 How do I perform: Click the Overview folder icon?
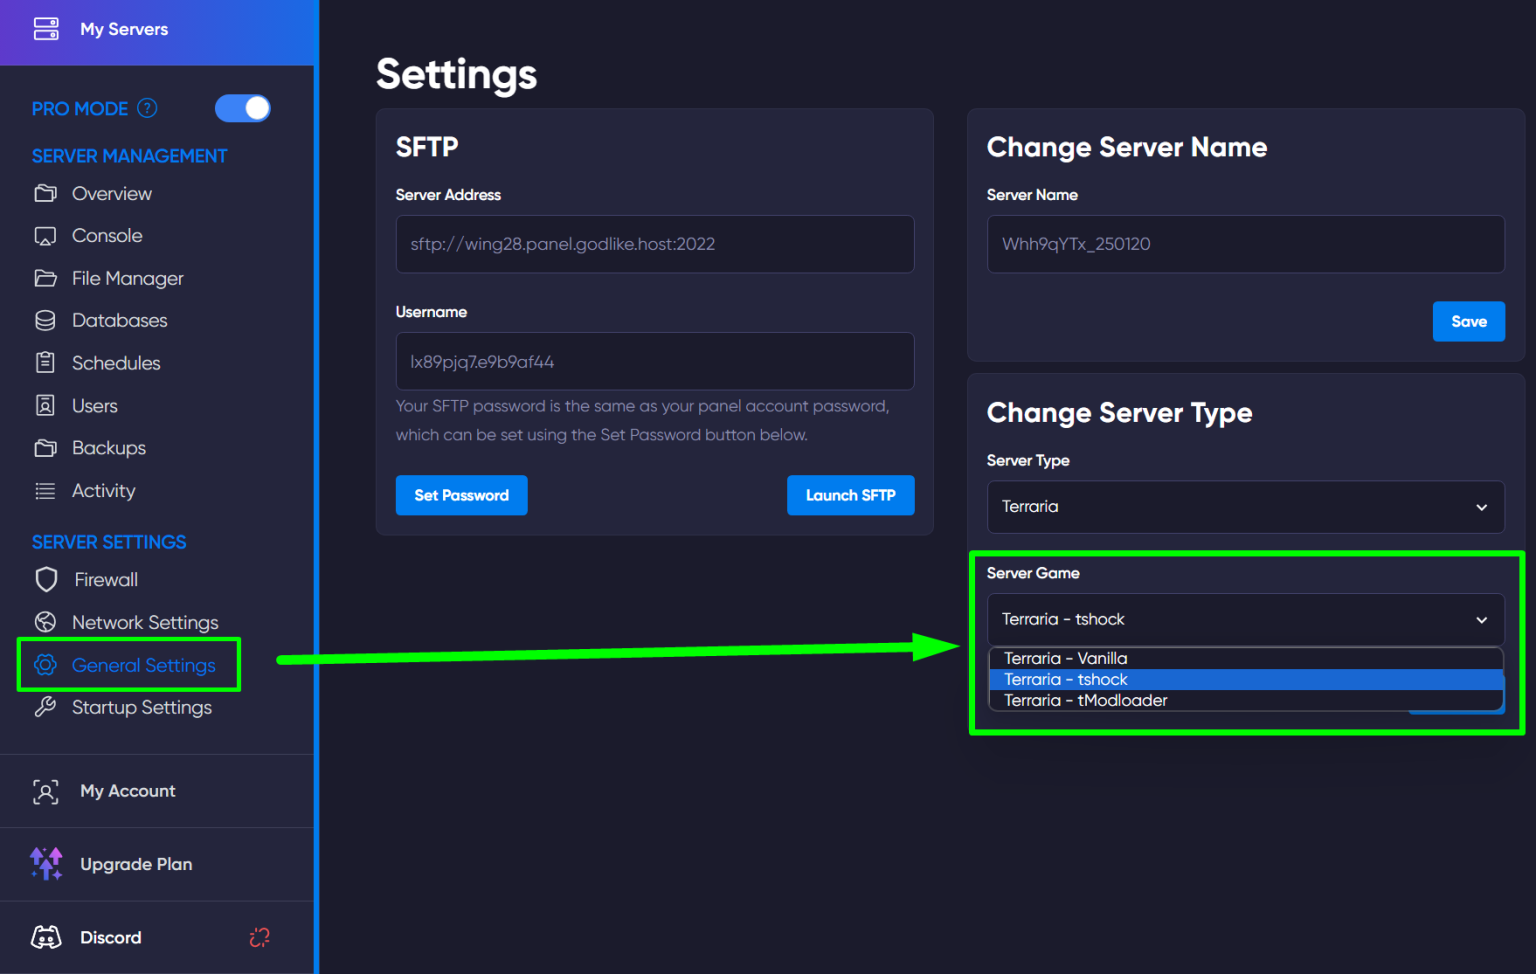pos(46,193)
